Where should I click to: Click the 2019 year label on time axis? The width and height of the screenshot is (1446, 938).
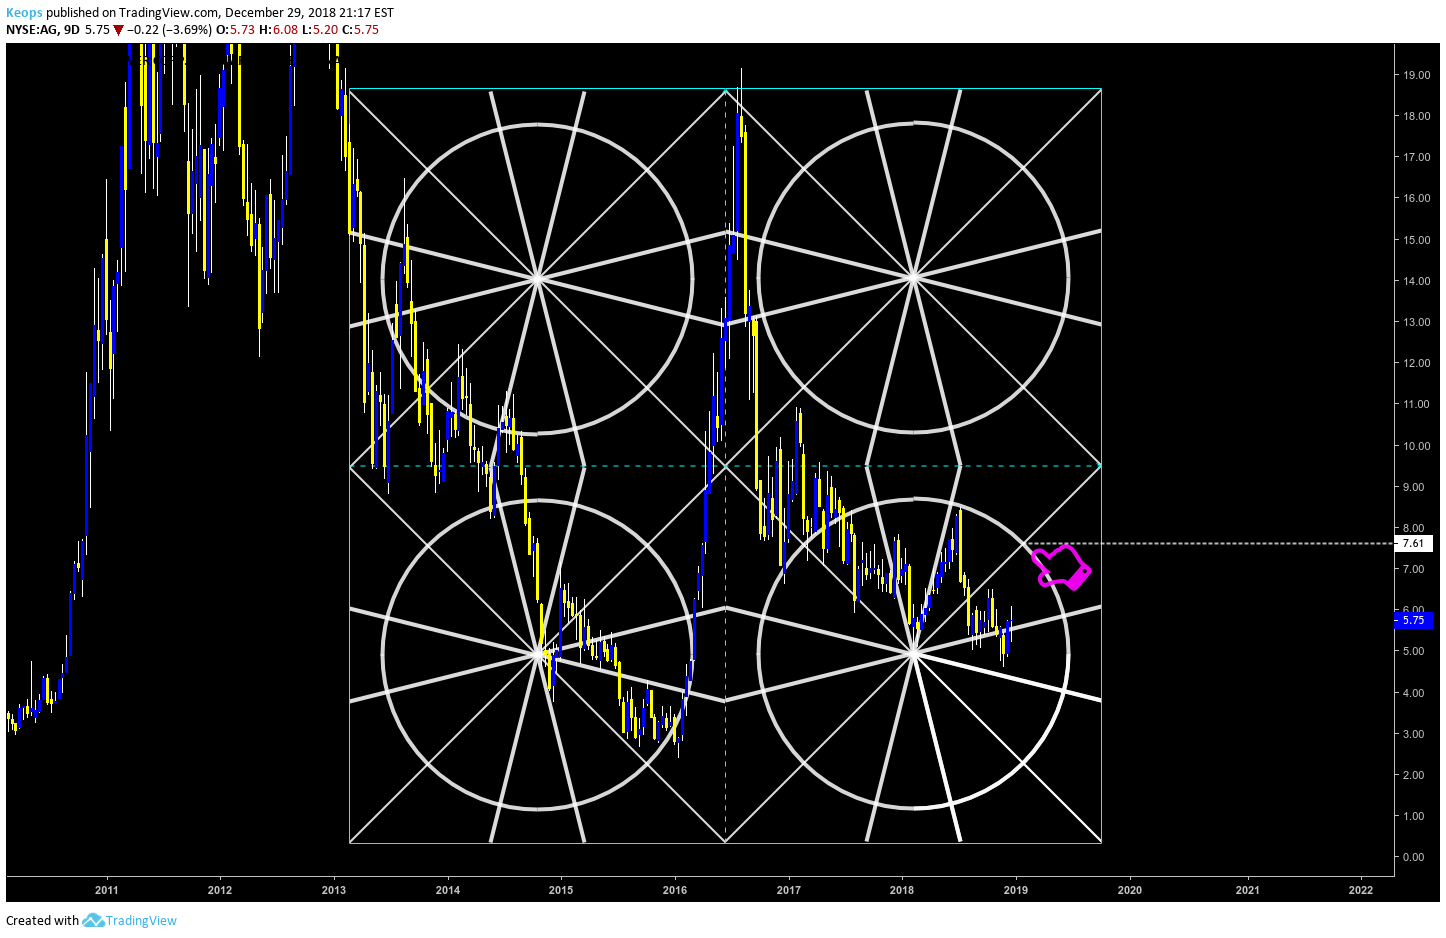(1016, 890)
